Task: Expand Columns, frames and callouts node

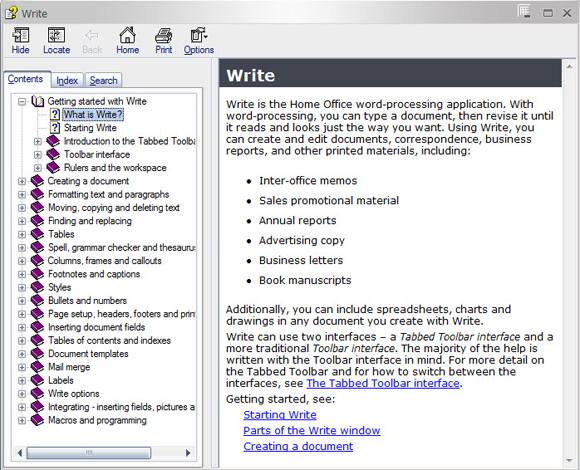Action: point(22,261)
